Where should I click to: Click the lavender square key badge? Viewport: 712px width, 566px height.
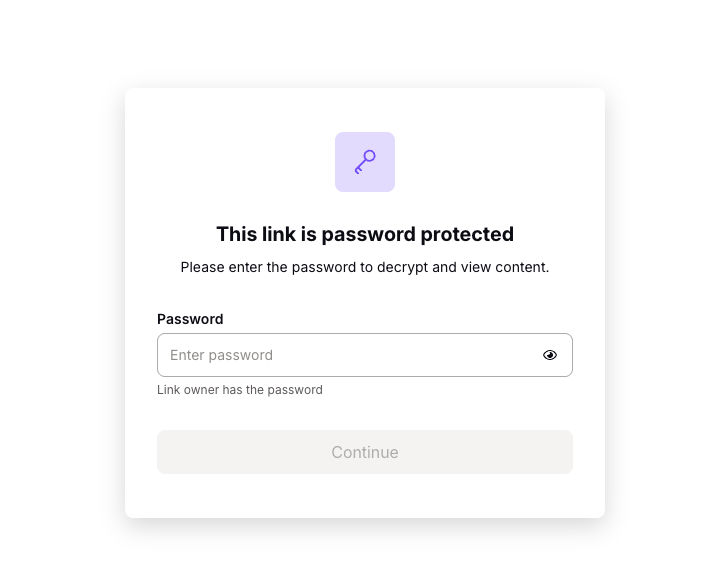pyautogui.click(x=365, y=162)
